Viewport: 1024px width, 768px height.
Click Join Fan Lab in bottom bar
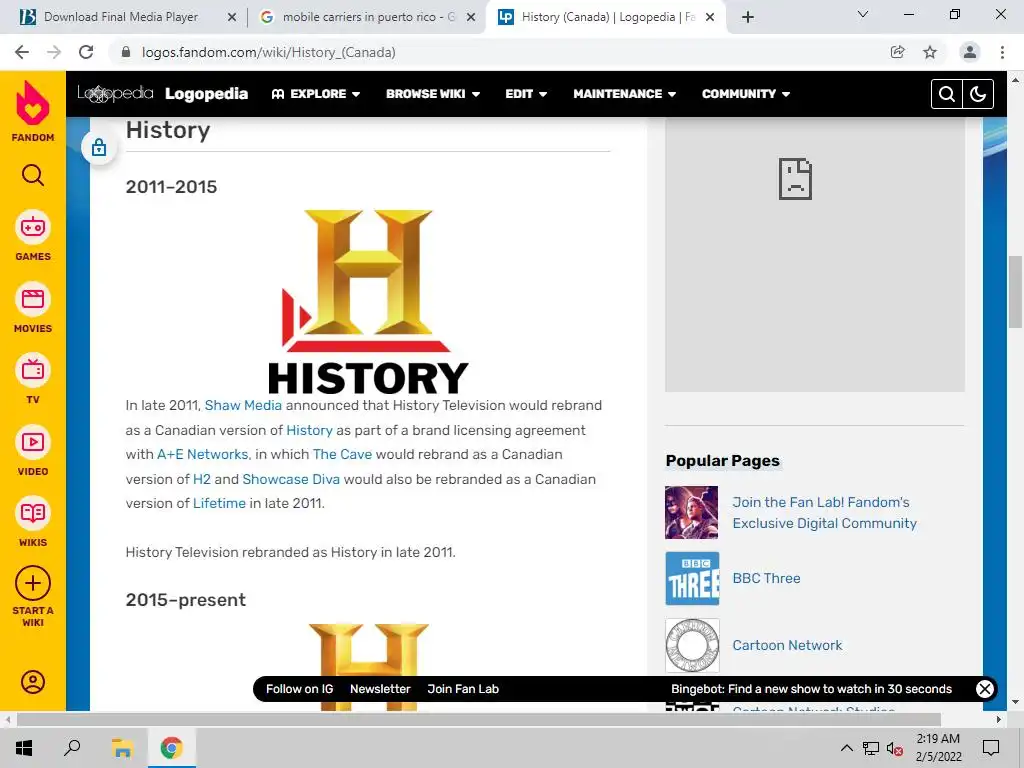tap(463, 689)
